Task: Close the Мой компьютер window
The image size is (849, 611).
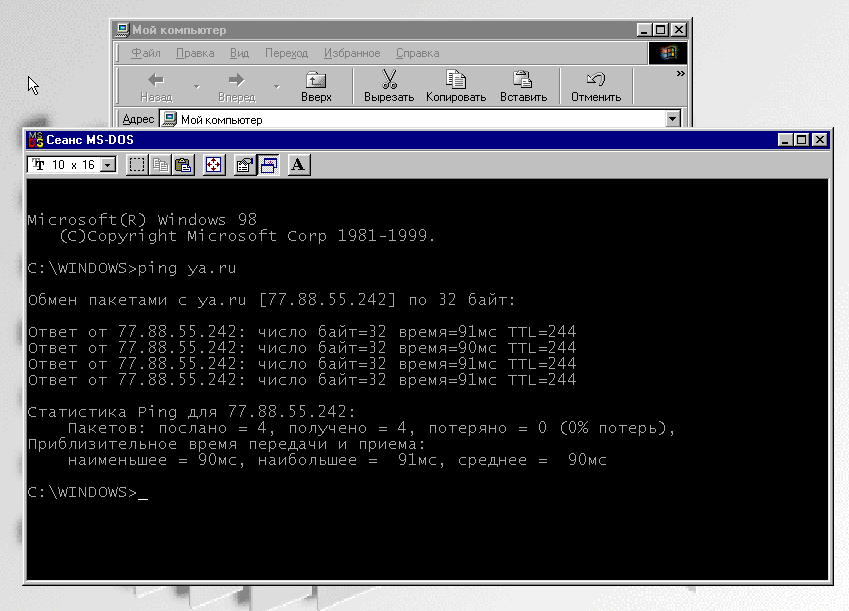Action: coord(678,30)
